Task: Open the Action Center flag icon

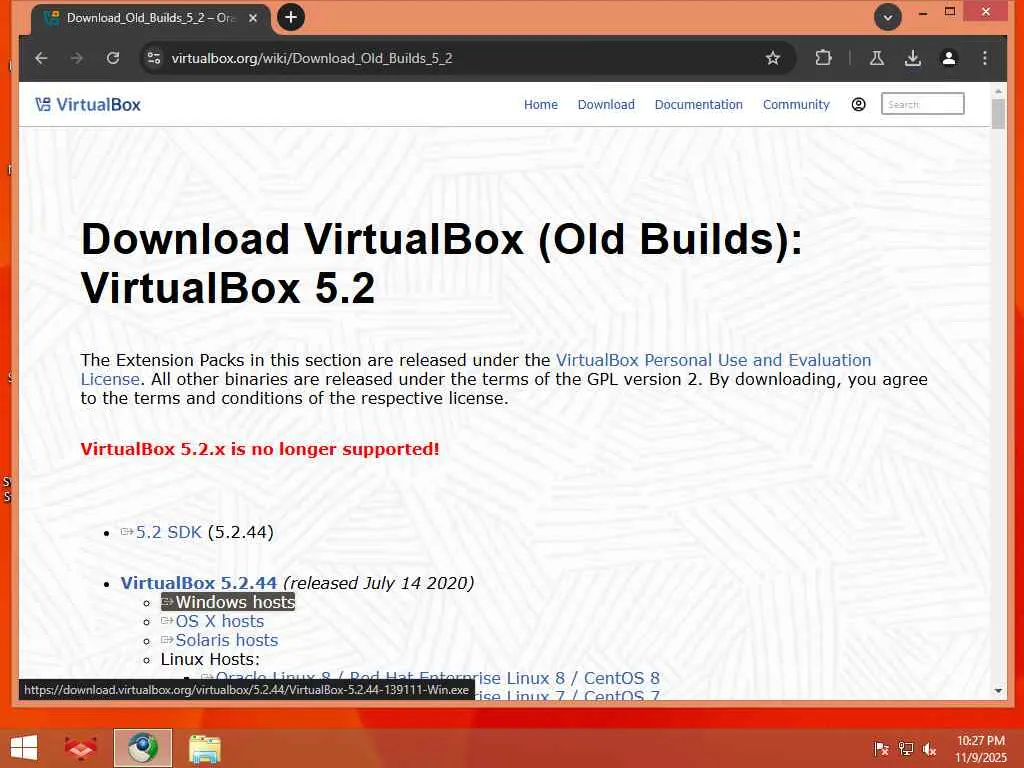Action: [x=881, y=749]
